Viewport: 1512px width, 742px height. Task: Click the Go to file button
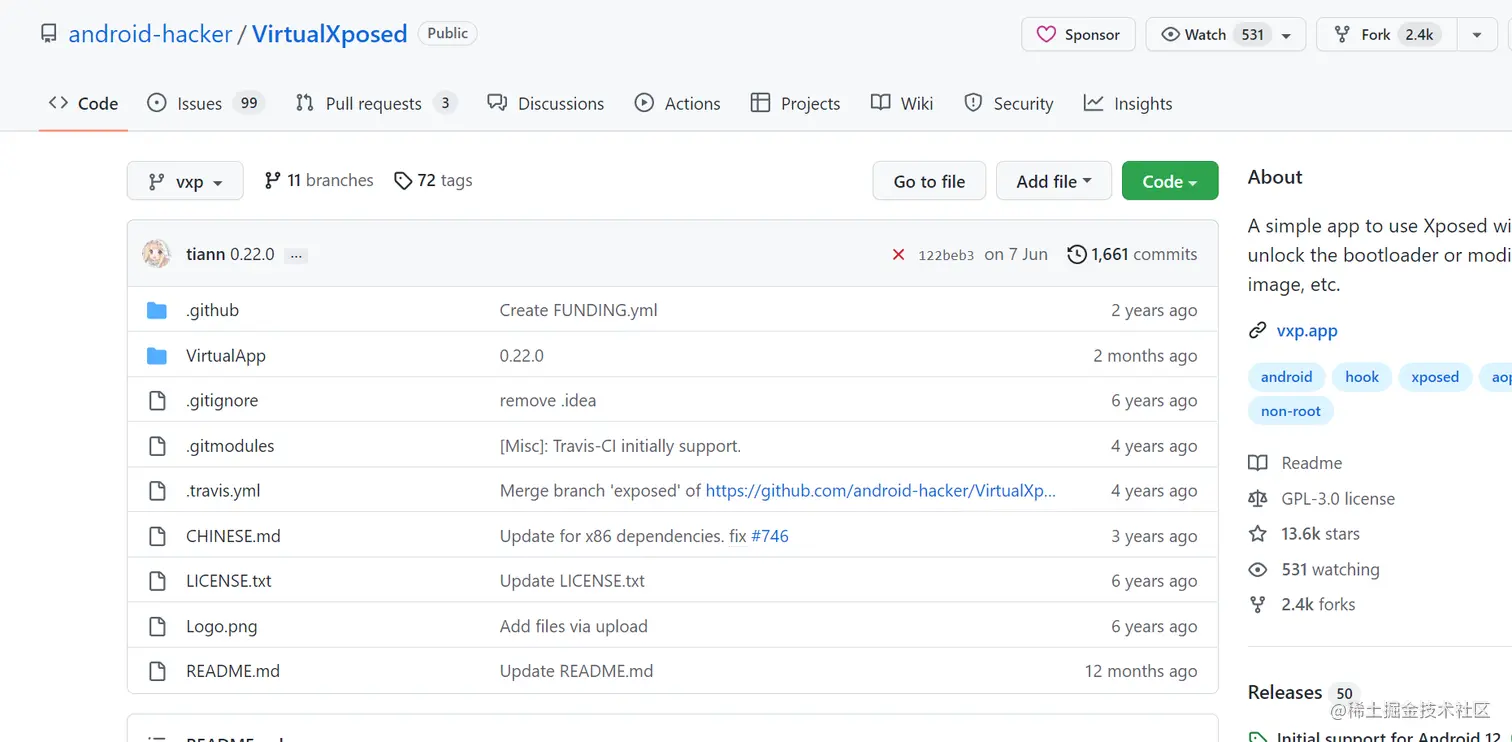click(929, 181)
